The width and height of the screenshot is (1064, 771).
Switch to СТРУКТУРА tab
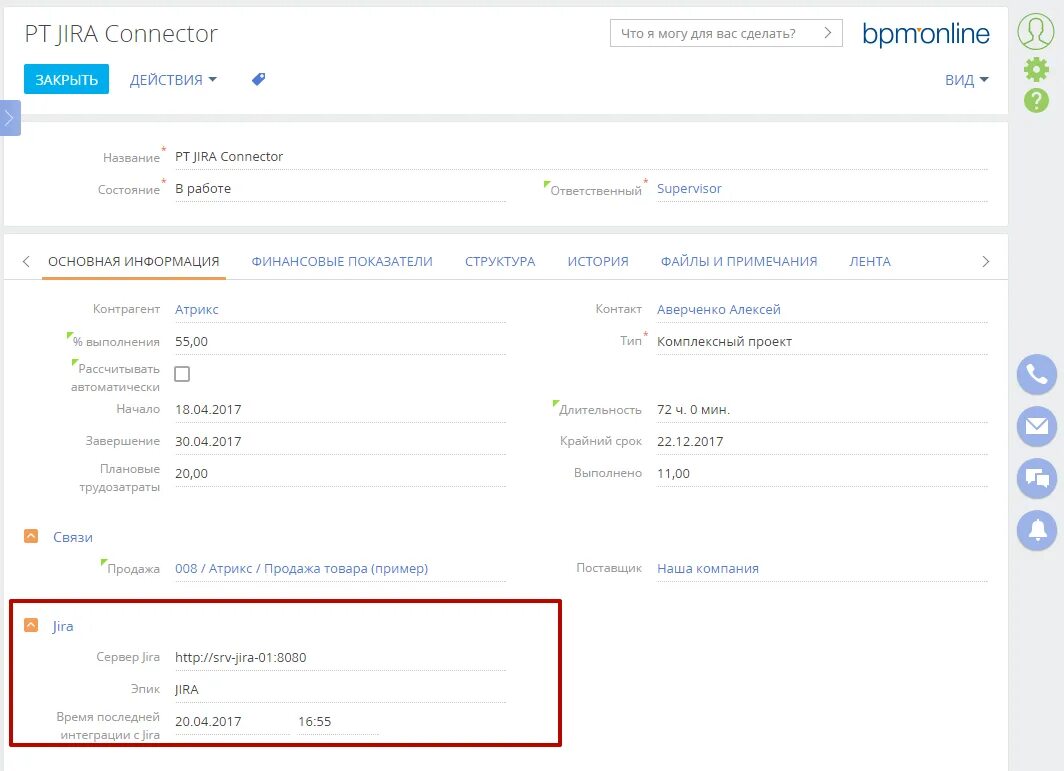pos(500,261)
